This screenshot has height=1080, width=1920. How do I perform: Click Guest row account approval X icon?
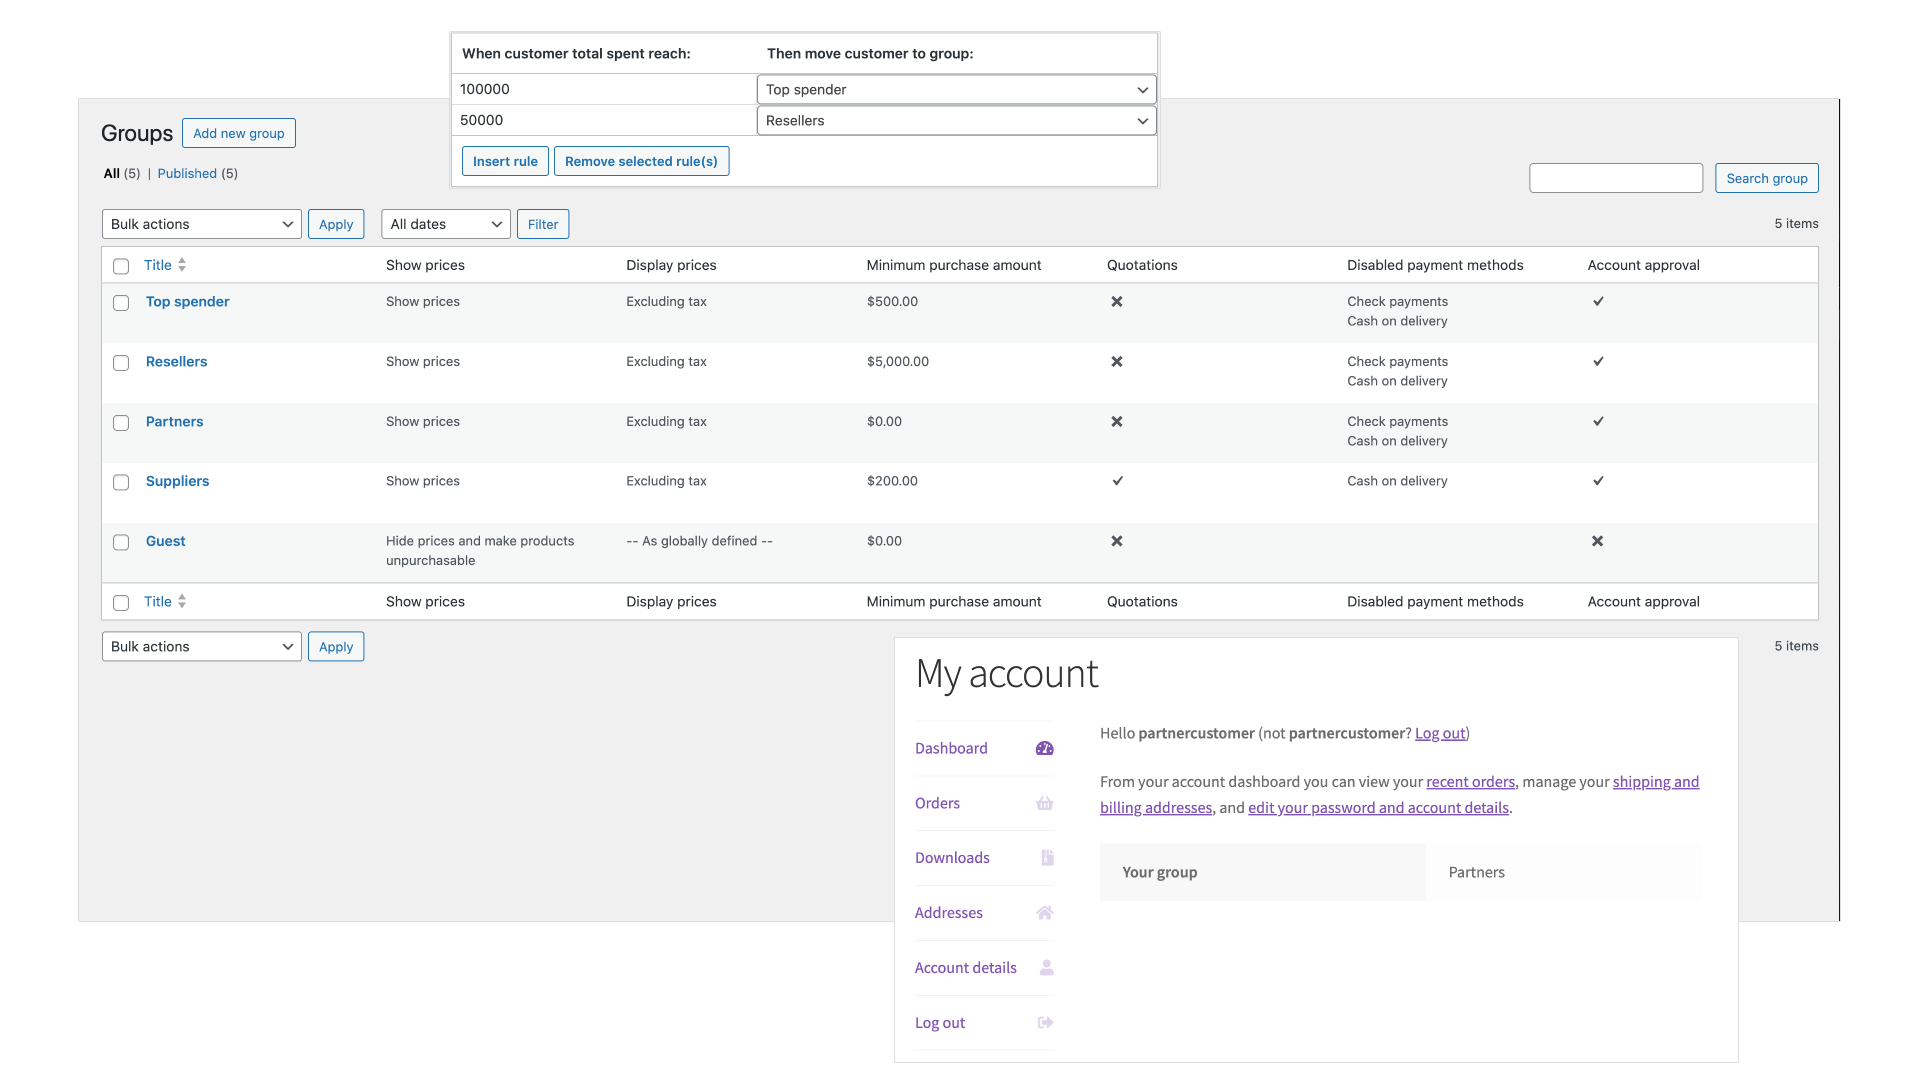(x=1597, y=541)
